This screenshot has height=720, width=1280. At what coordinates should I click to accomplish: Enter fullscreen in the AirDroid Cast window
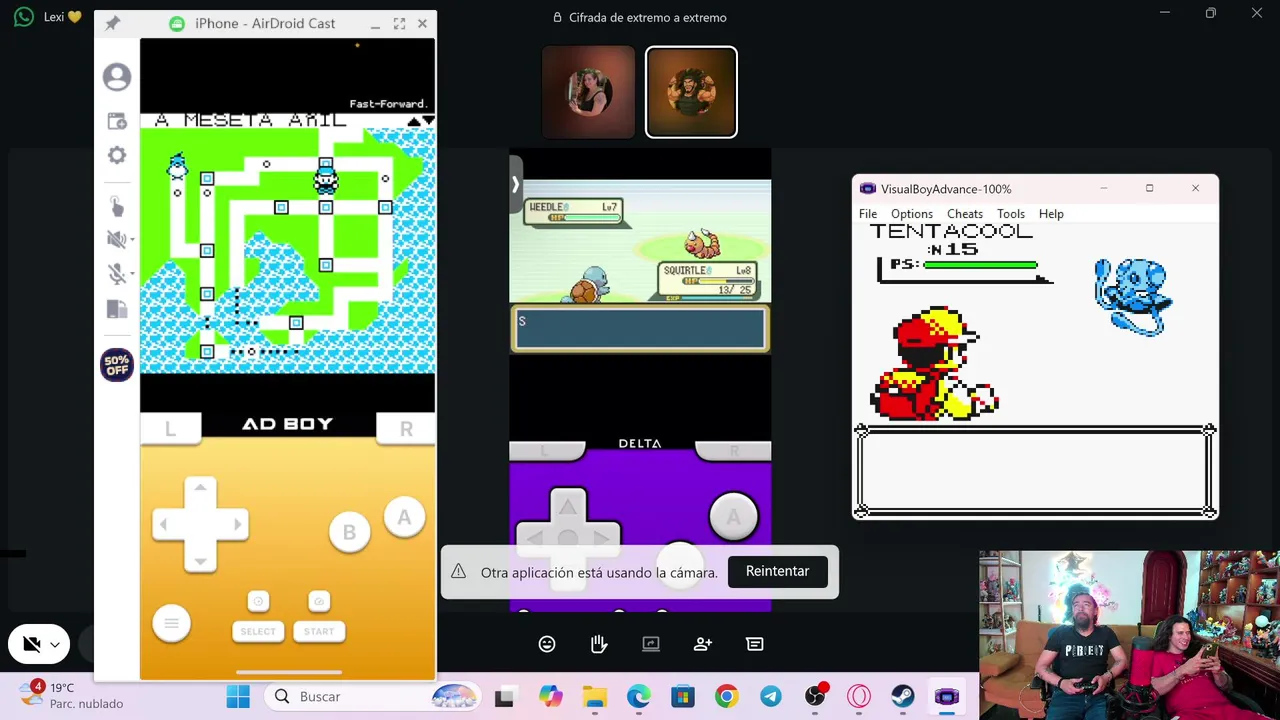tap(399, 23)
